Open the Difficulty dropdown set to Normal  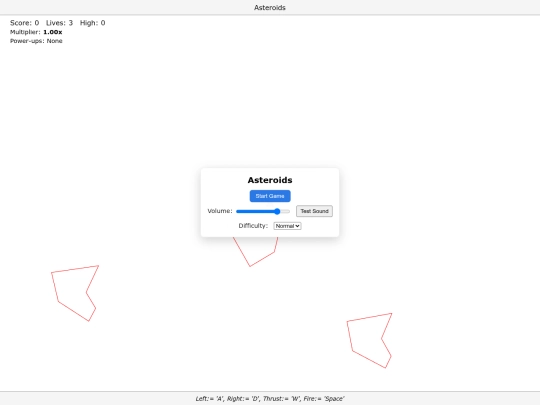288,226
